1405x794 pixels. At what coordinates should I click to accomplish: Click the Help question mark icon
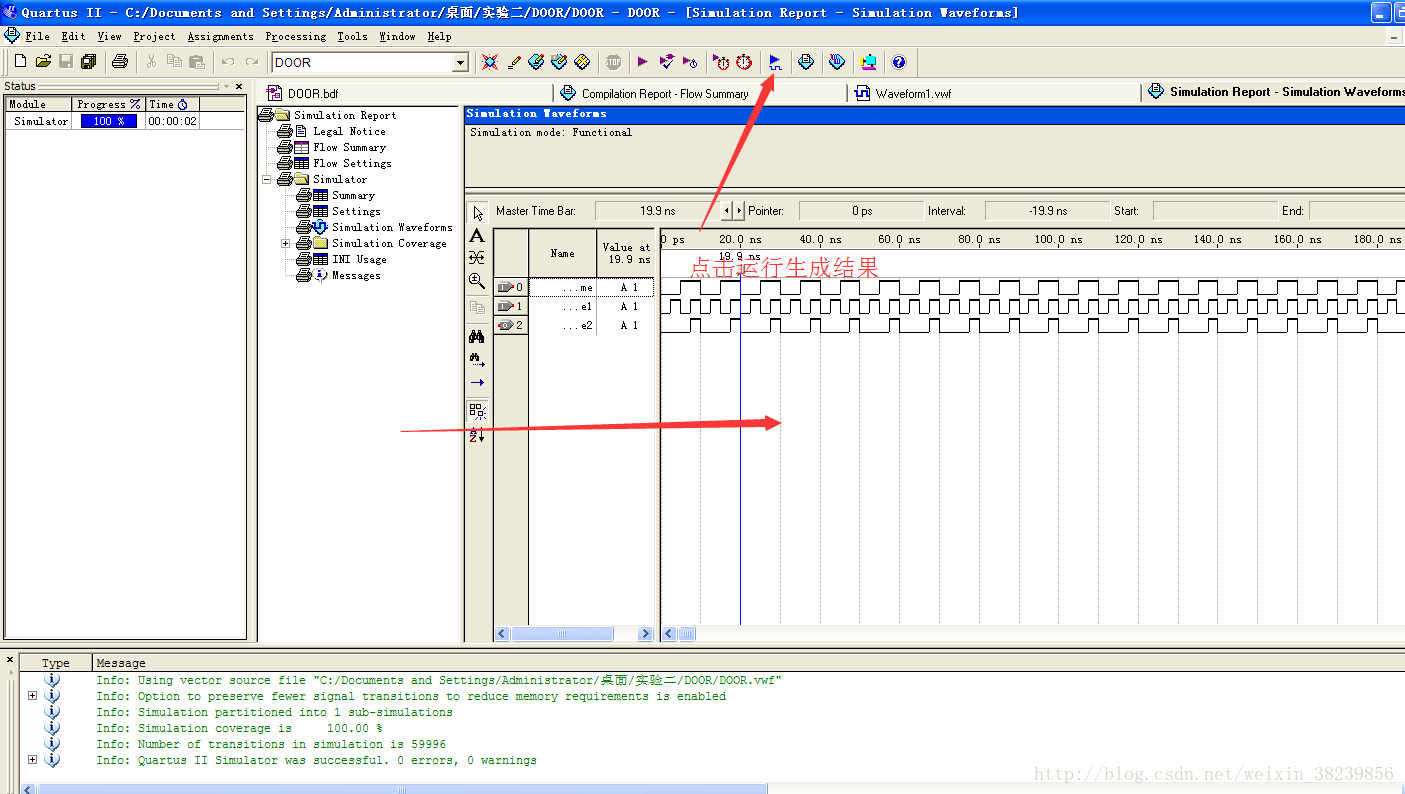tap(899, 62)
